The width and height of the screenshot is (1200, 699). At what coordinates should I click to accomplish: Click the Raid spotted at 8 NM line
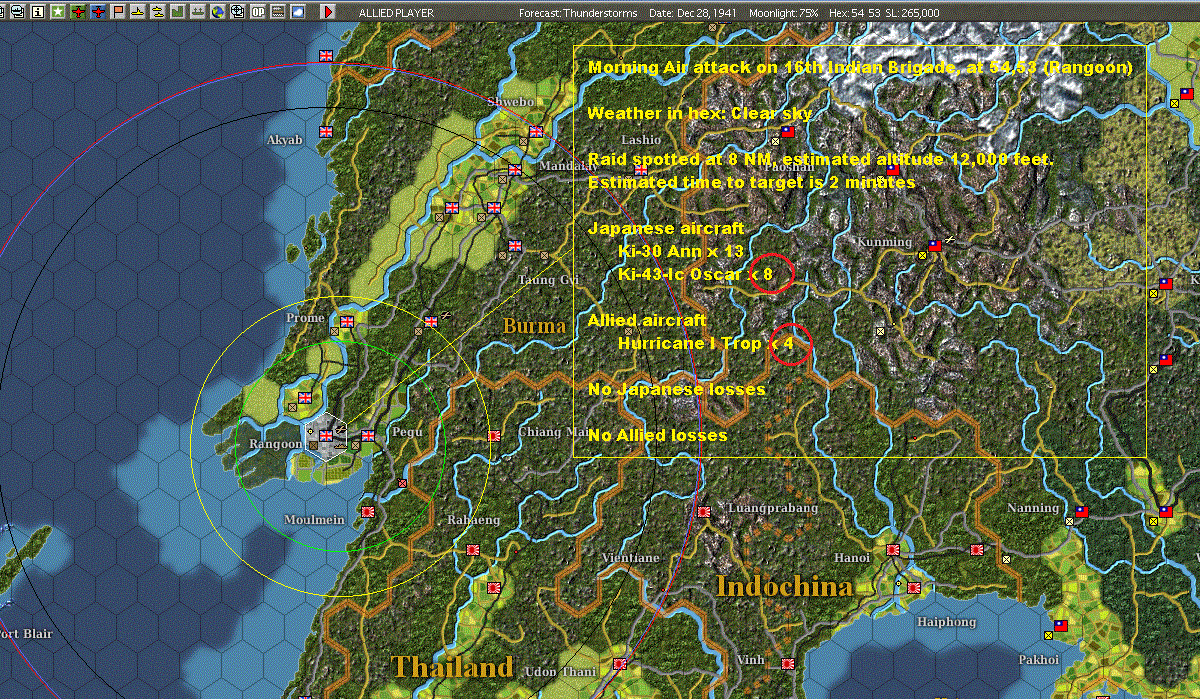[821, 160]
